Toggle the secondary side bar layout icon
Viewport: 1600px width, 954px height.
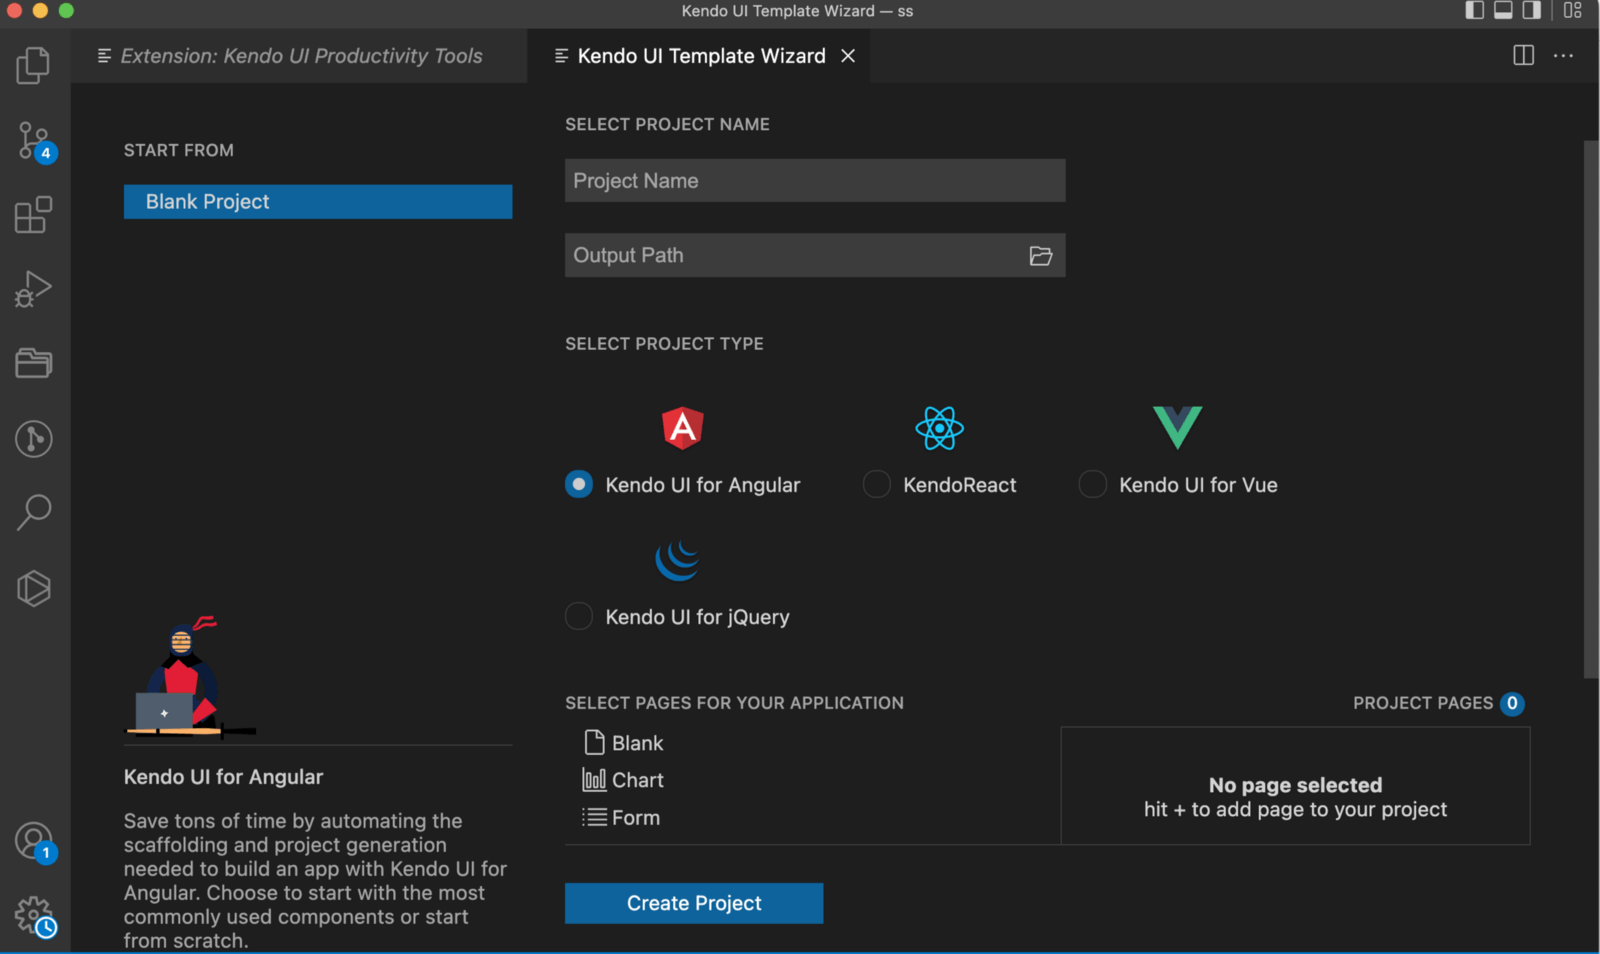[1531, 11]
